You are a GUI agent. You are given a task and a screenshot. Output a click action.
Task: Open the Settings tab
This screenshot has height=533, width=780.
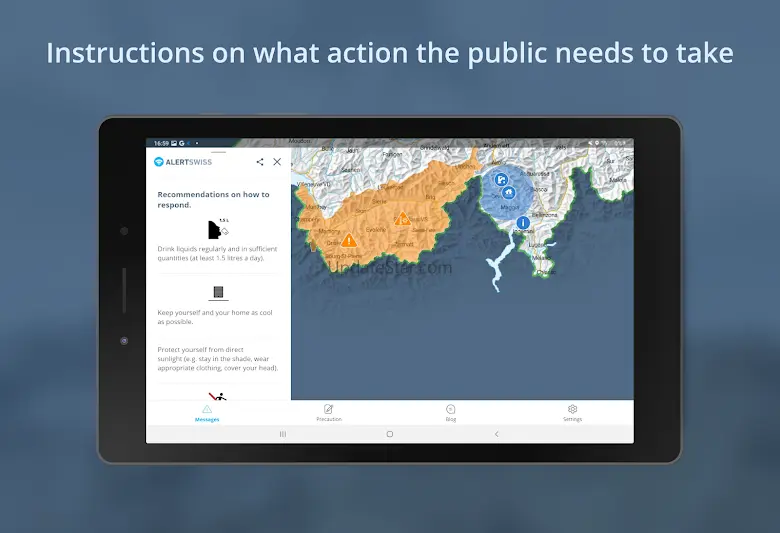point(572,413)
